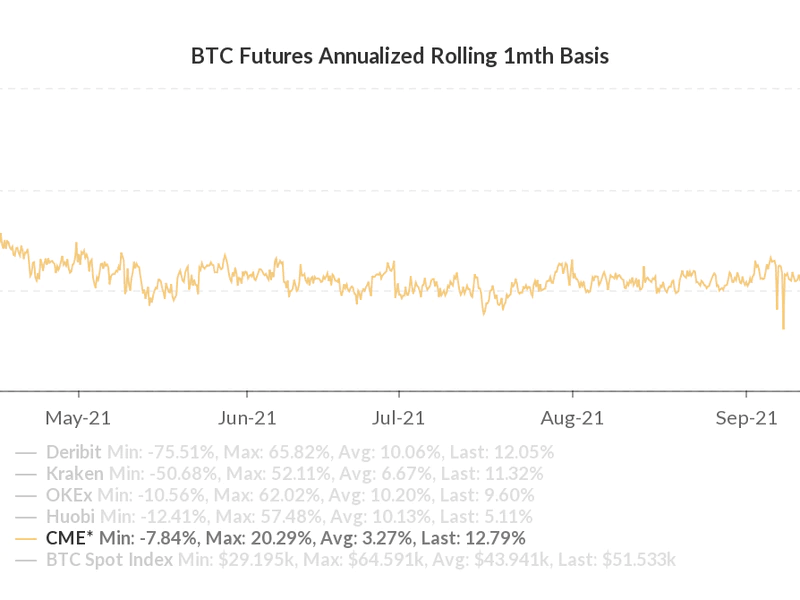Select the Jun-21 x-axis label
Screen dimensions: 800x600
(247, 417)
